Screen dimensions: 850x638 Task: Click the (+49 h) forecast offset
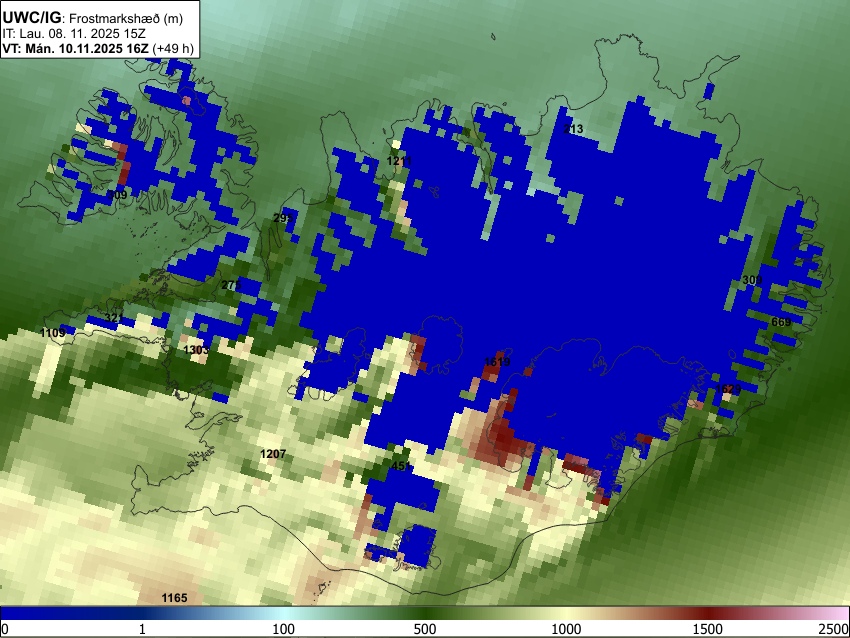click(173, 48)
